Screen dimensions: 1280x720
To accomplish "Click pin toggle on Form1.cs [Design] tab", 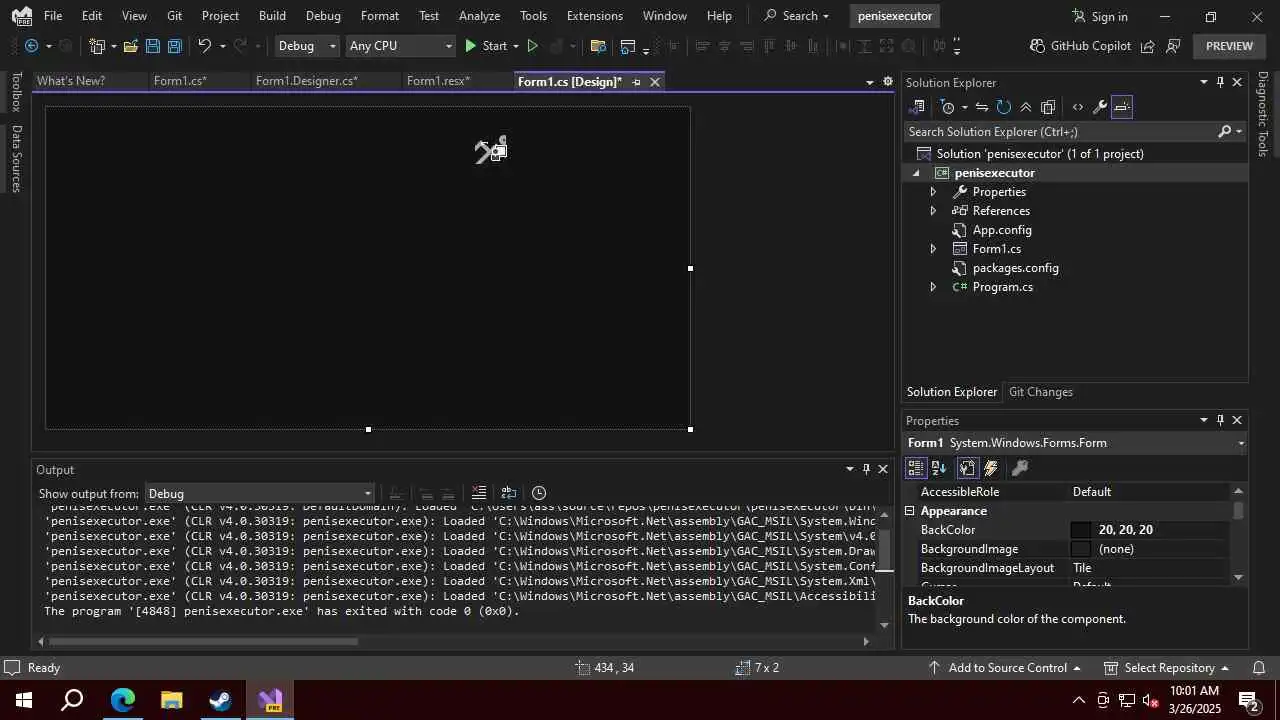I will 636,82.
